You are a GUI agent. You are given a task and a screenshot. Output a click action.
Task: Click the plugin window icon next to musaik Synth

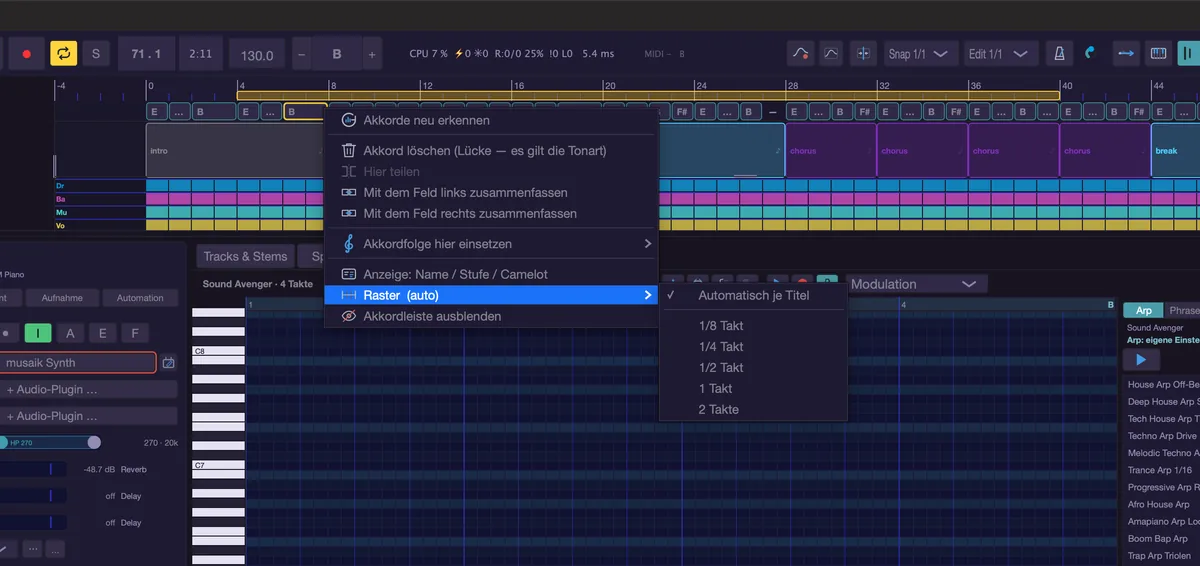click(169, 363)
